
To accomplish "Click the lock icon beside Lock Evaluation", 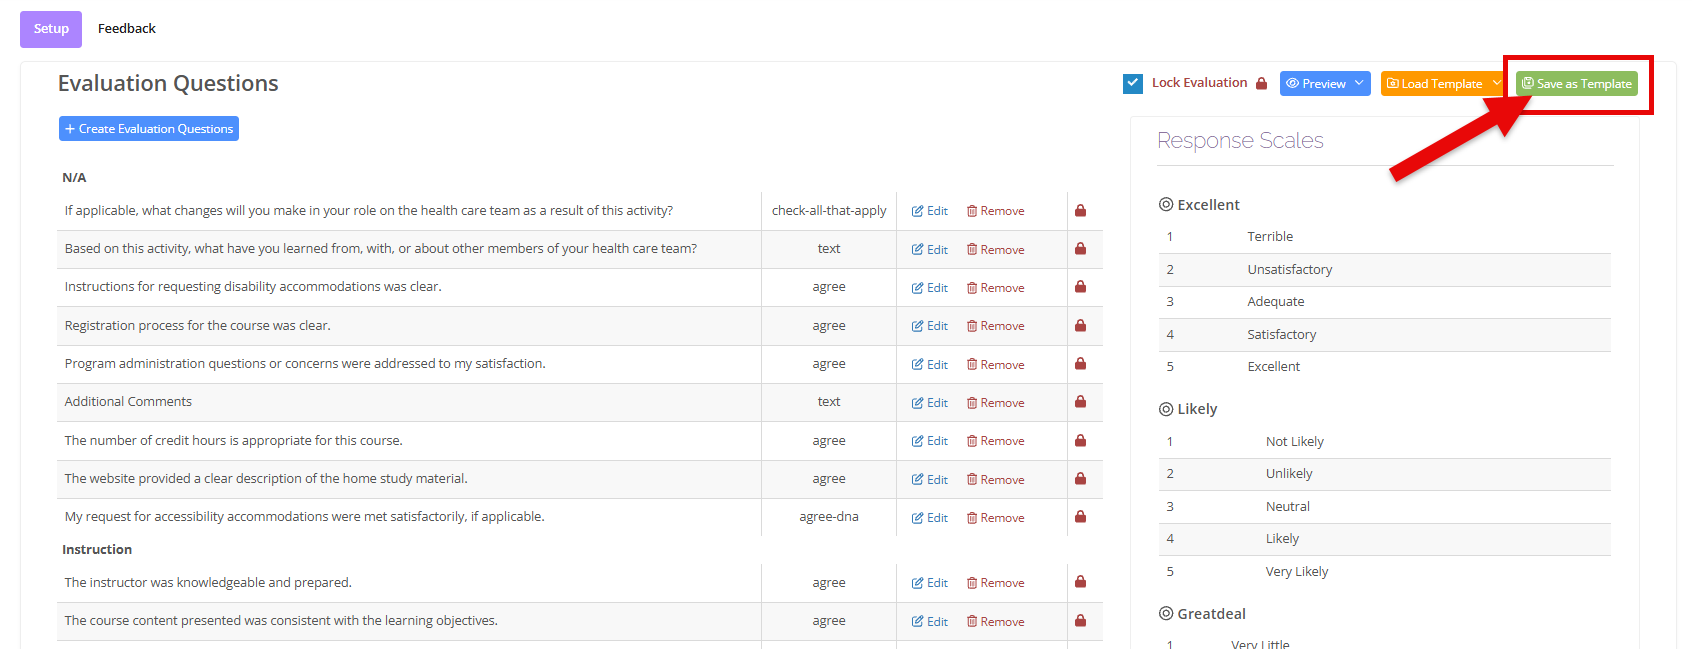I will [x=1262, y=83].
